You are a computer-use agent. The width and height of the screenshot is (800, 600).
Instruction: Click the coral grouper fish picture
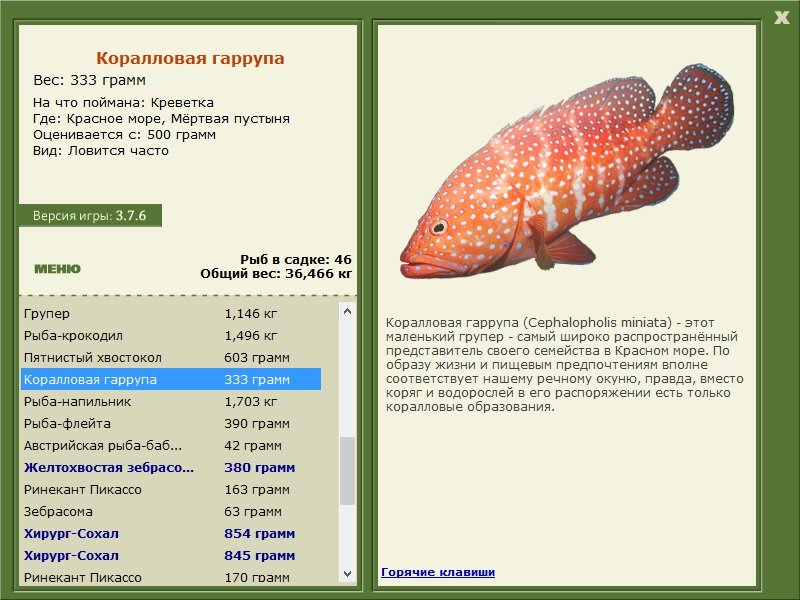[566, 171]
